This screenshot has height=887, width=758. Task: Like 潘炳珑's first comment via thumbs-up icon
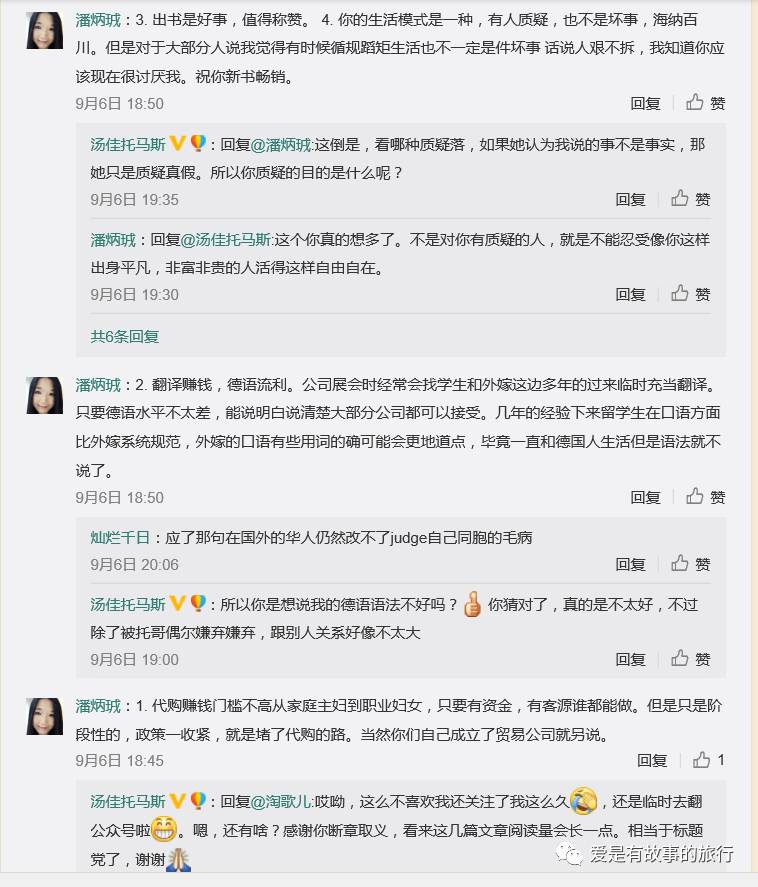(693, 103)
